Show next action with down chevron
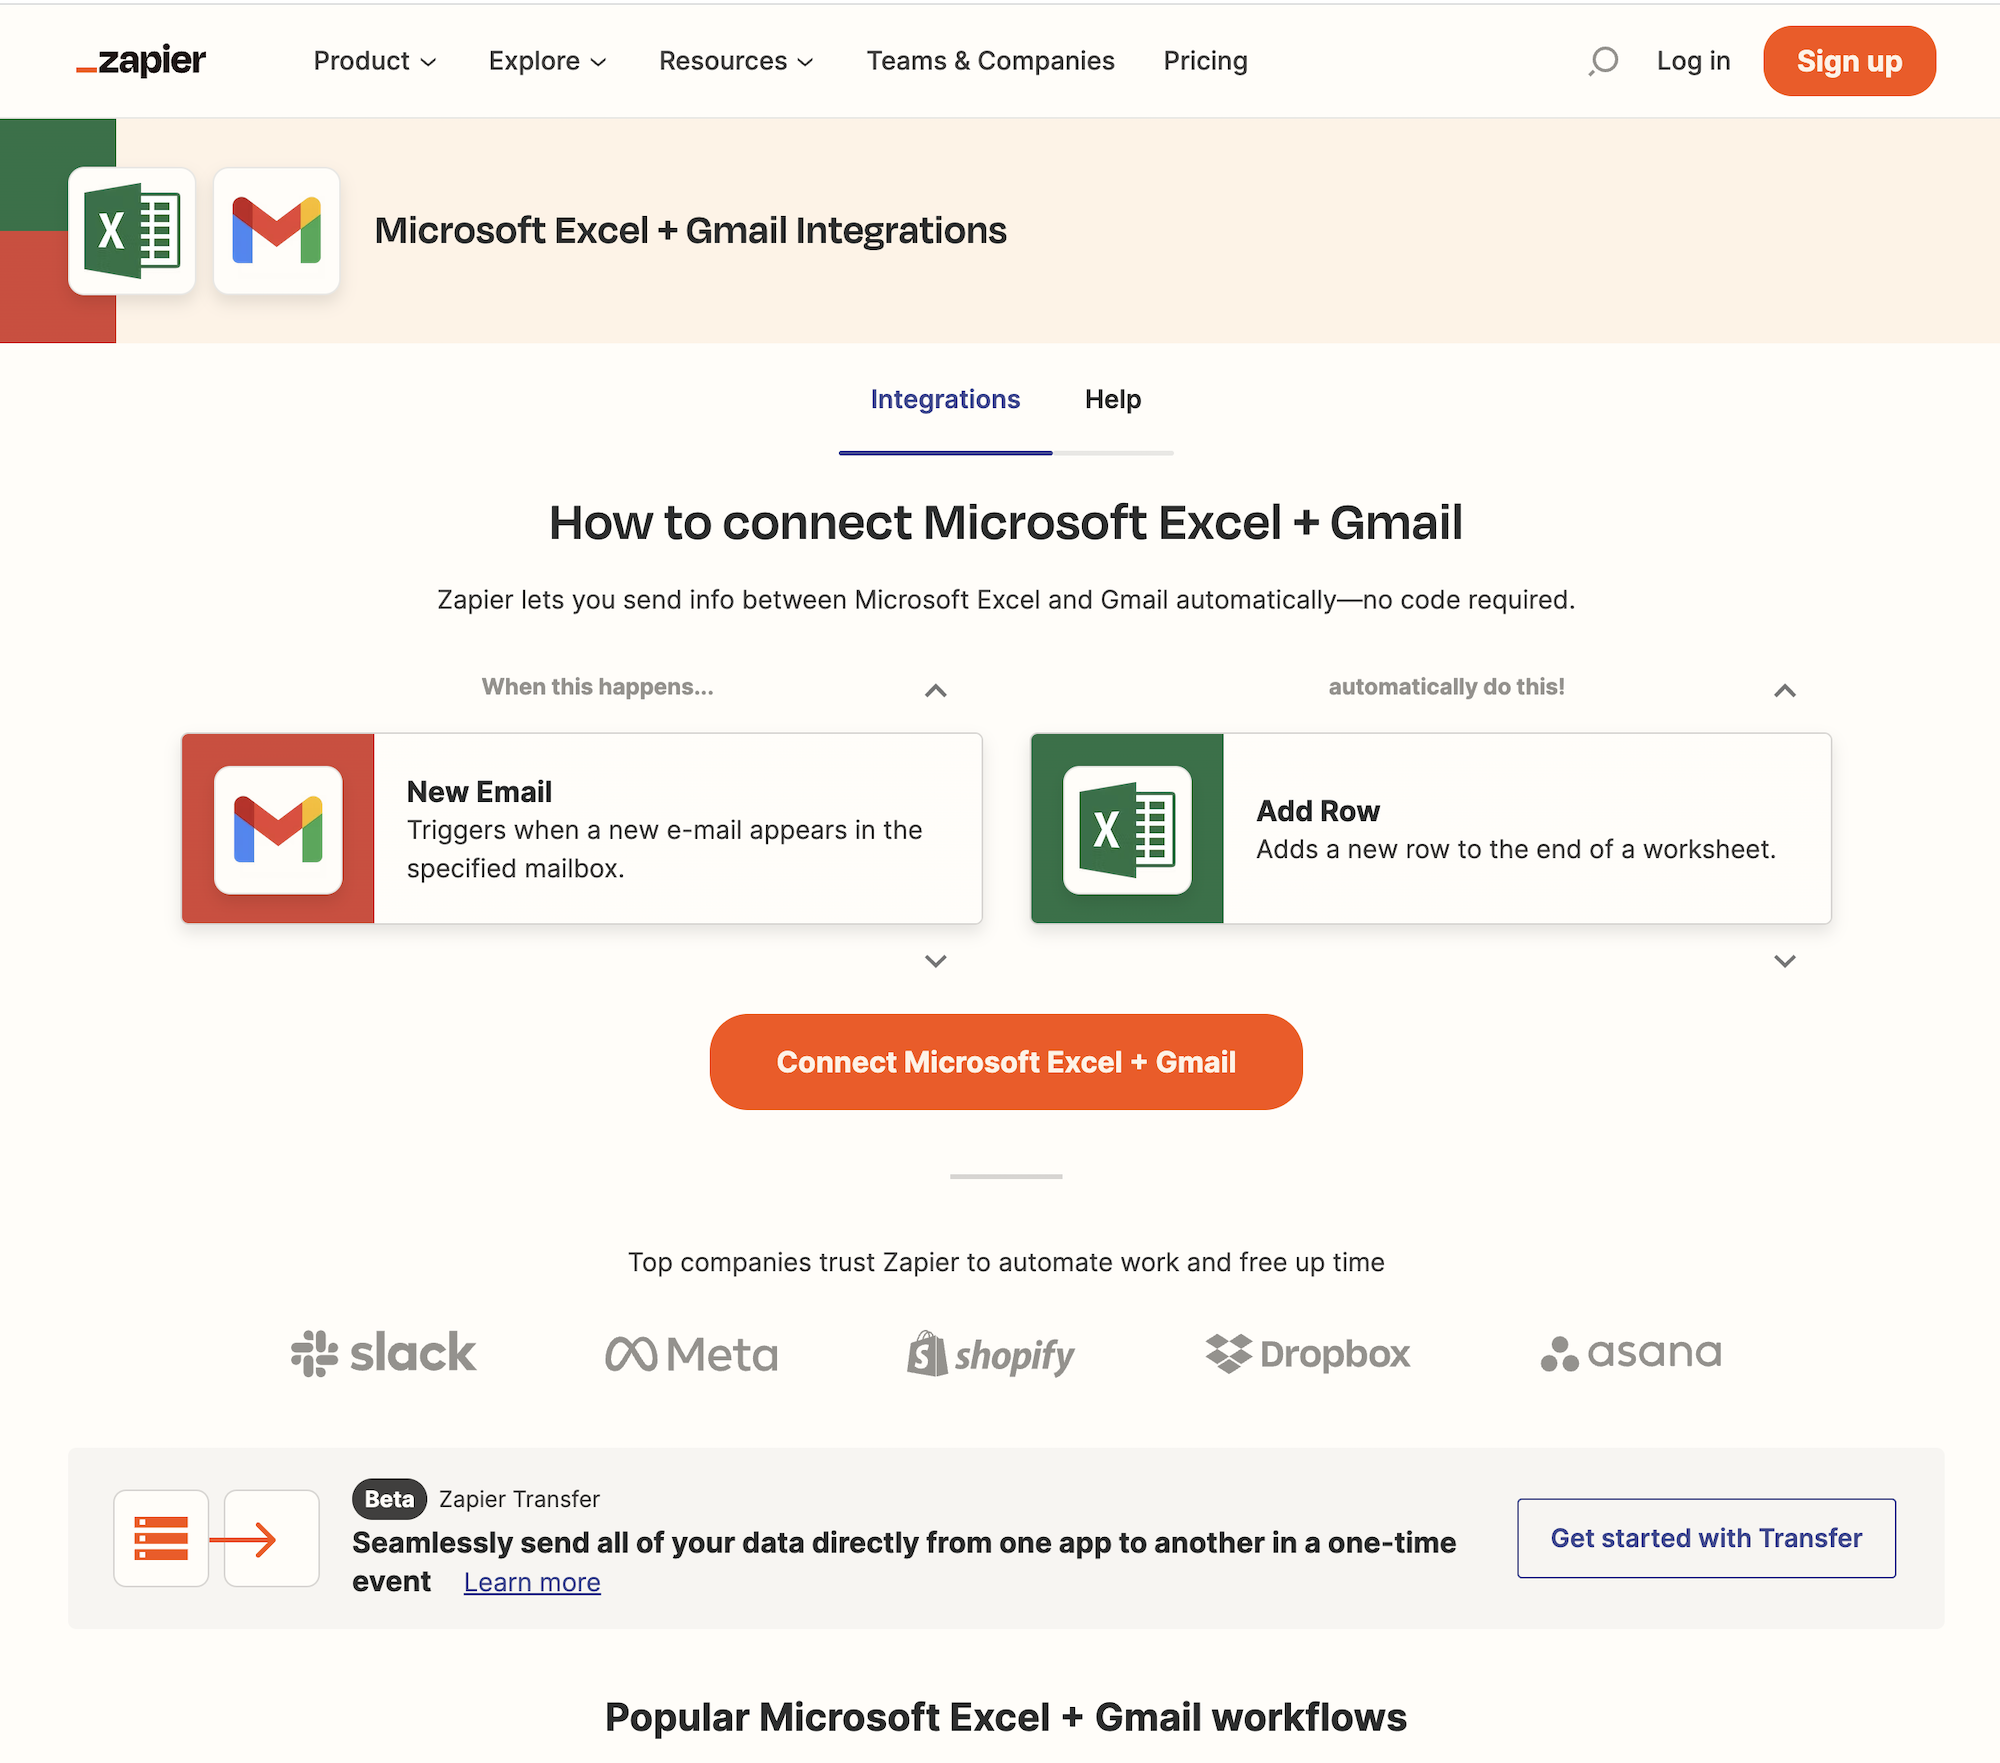The image size is (2000, 1763). pos(1785,961)
